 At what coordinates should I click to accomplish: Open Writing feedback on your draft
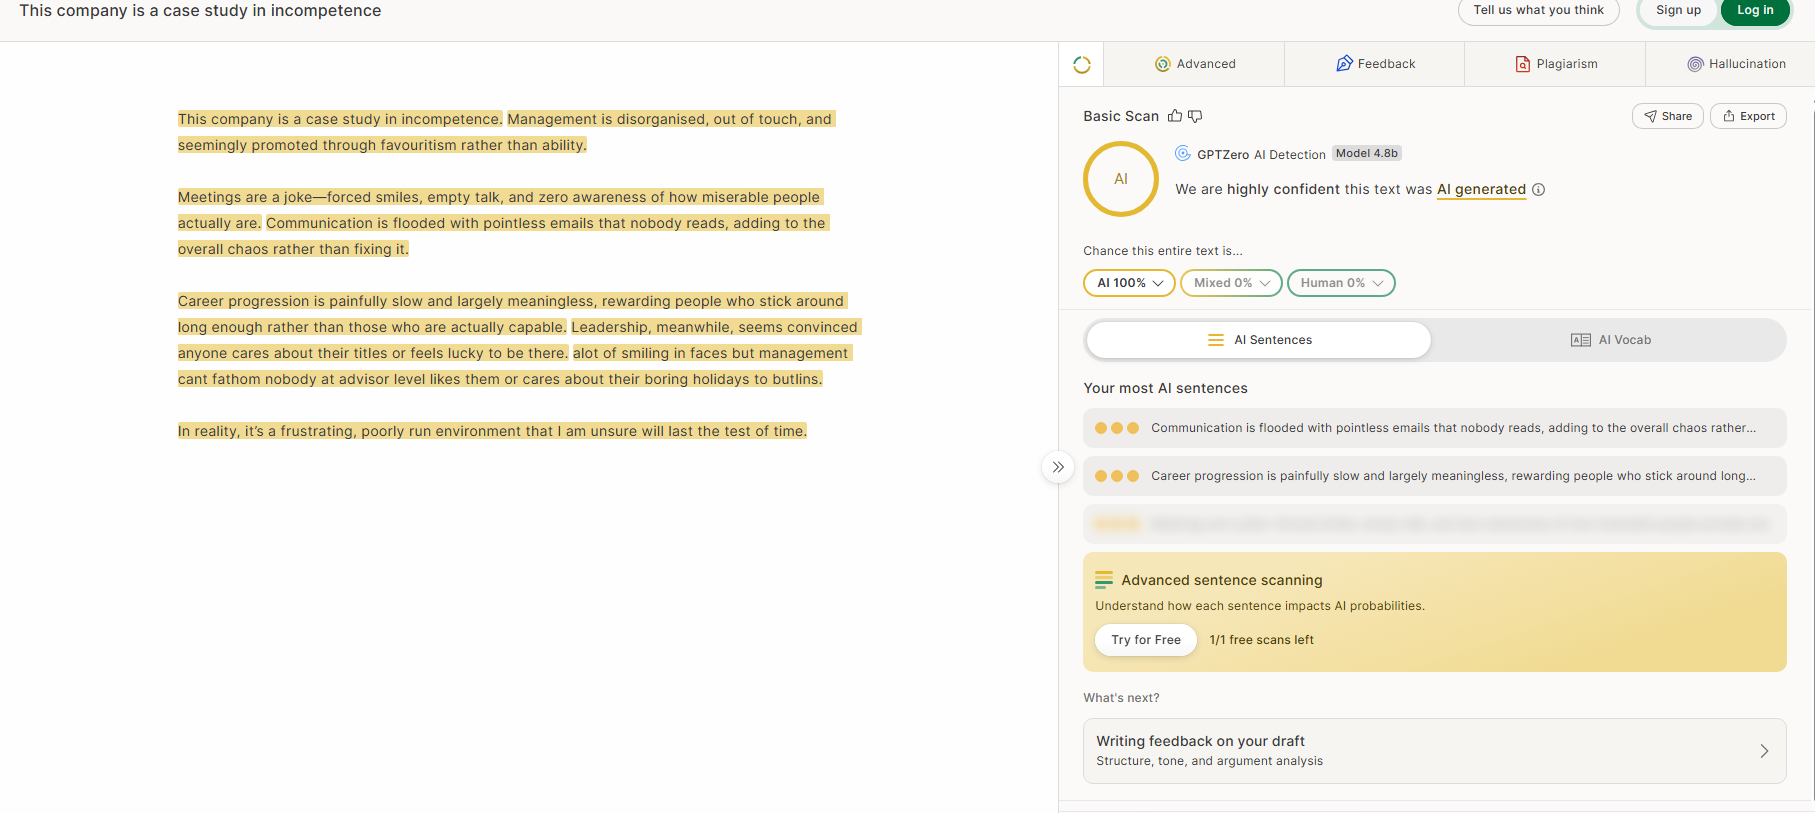pyautogui.click(x=1435, y=751)
